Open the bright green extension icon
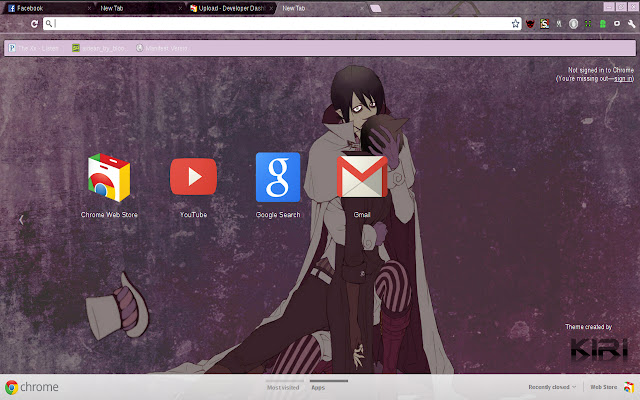This screenshot has height=400, width=640. [602, 24]
